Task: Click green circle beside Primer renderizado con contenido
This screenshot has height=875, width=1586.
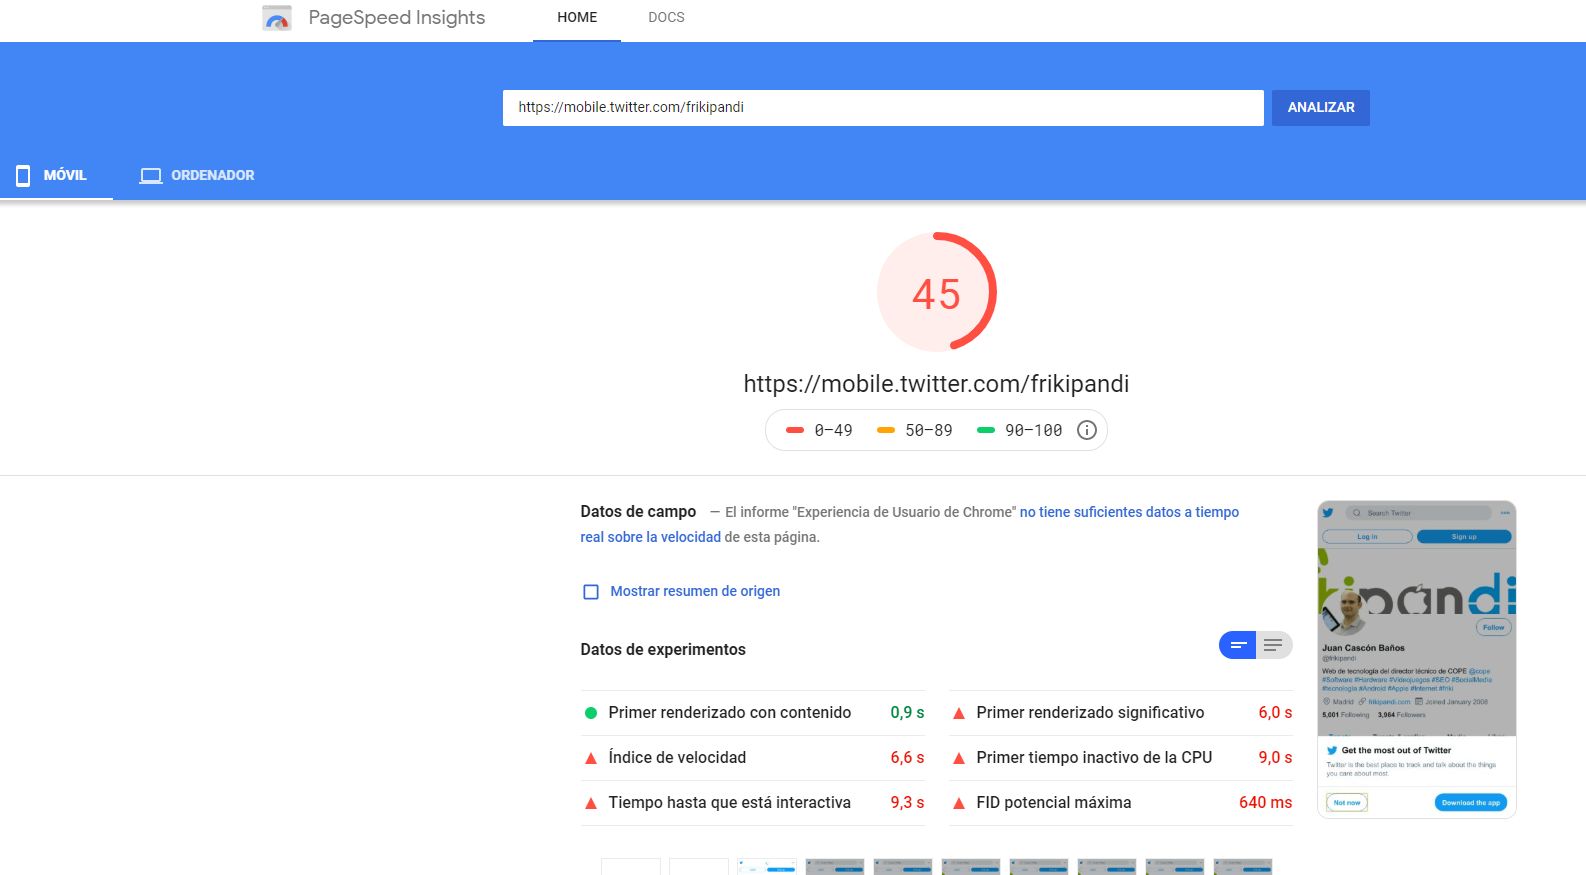Action: (x=591, y=713)
